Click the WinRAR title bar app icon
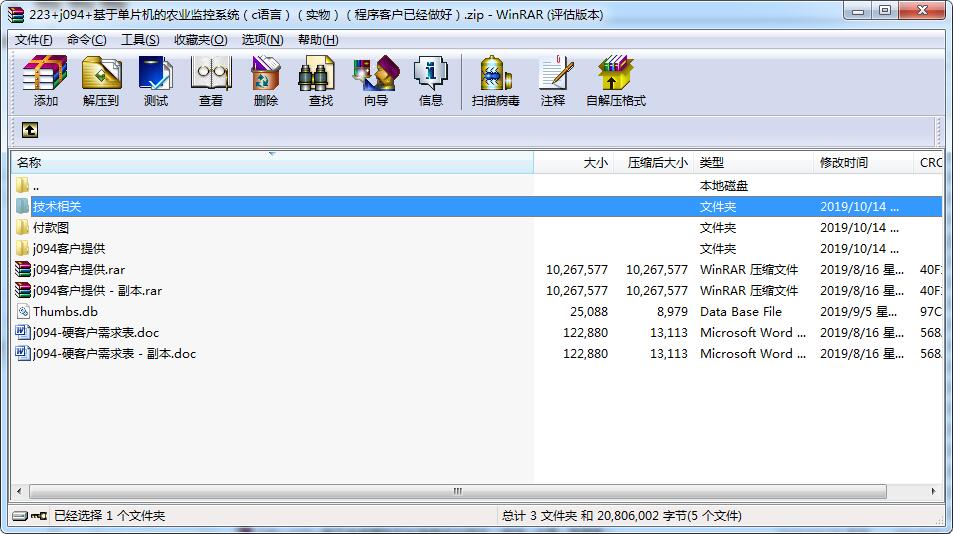Image resolution: width=953 pixels, height=534 pixels. (16, 14)
